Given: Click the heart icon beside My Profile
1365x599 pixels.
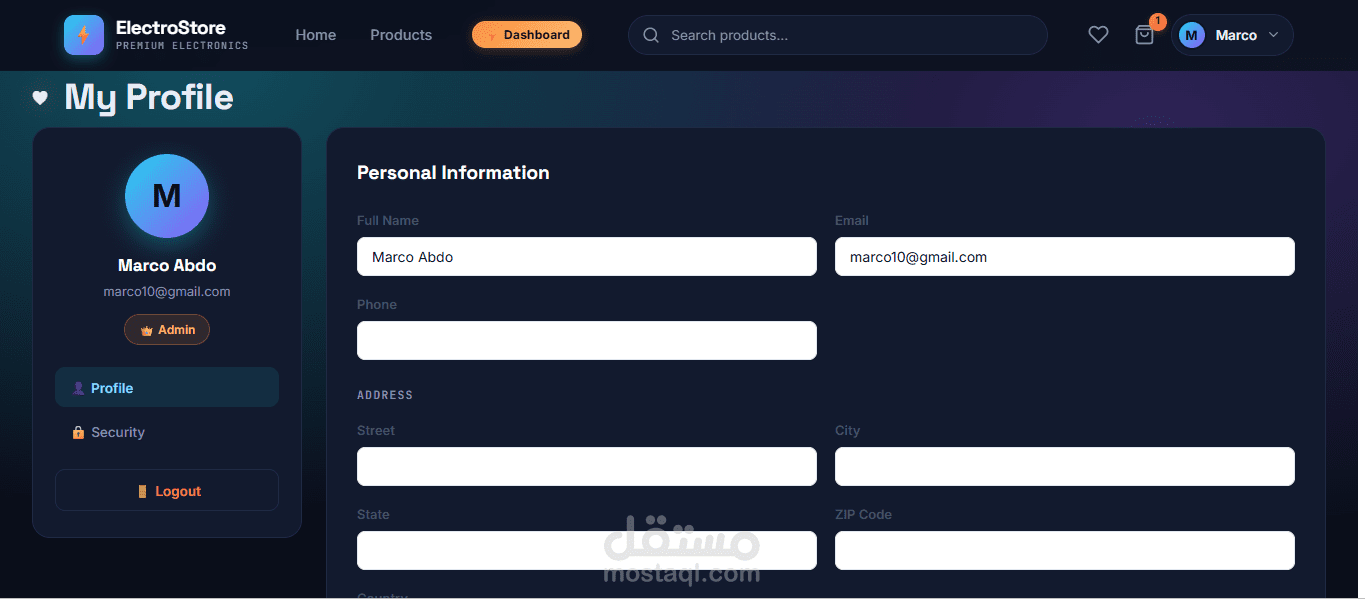Looking at the screenshot, I should (x=40, y=98).
